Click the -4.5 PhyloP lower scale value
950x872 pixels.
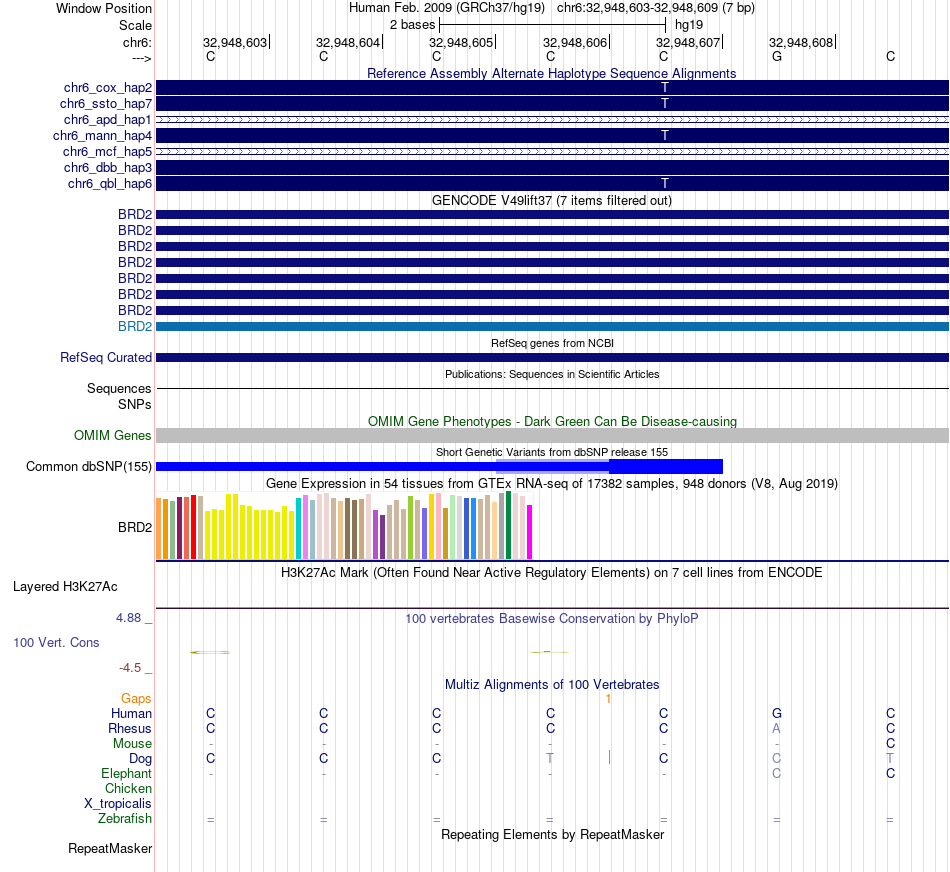pyautogui.click(x=130, y=668)
